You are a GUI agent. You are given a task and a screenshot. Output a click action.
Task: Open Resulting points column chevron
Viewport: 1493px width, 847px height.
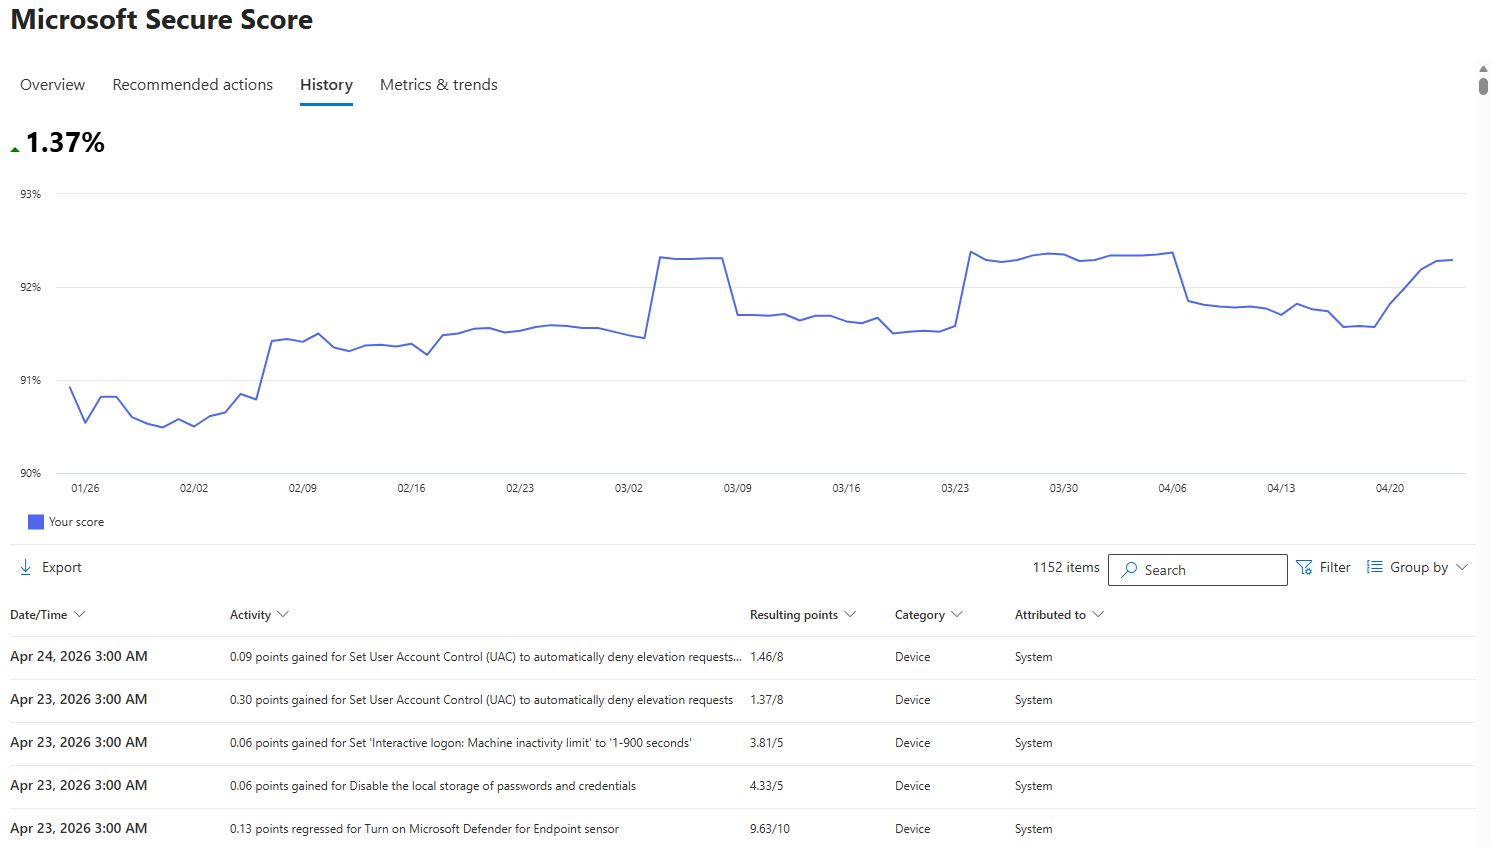click(x=850, y=614)
